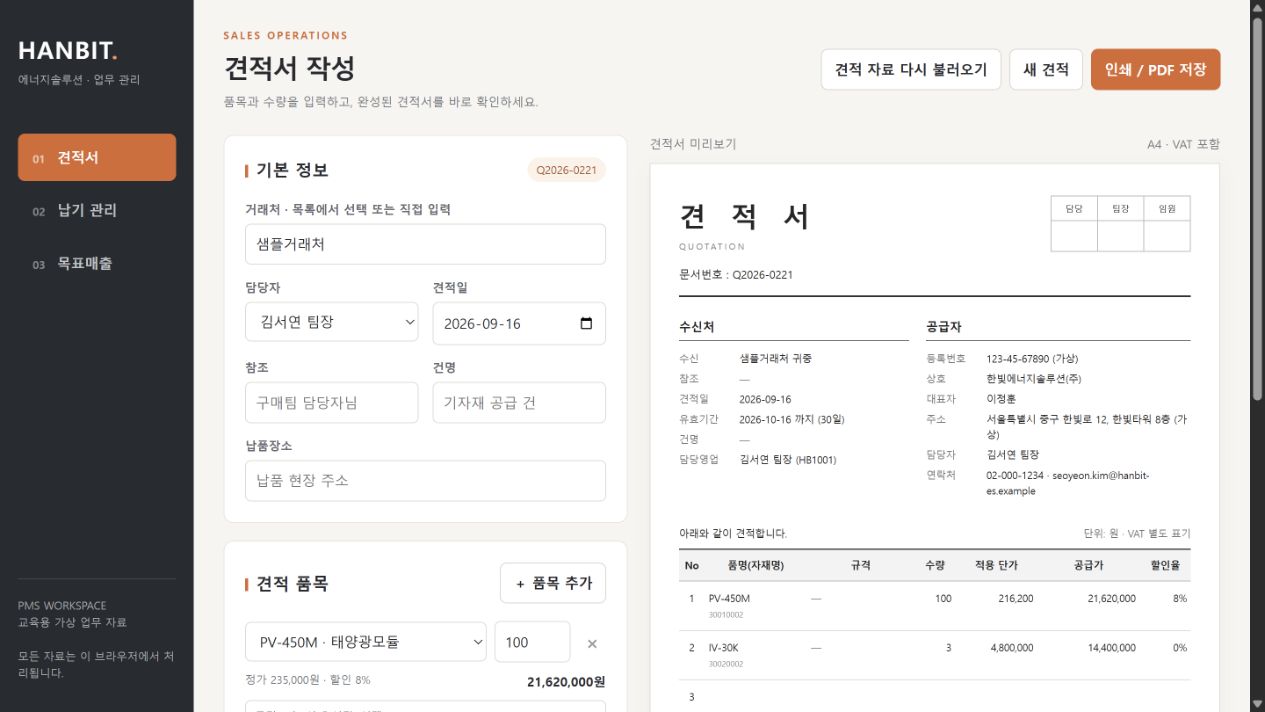This screenshot has width=1265, height=712.
Task: Add a new item with + 품목 추가
Action: 553,583
